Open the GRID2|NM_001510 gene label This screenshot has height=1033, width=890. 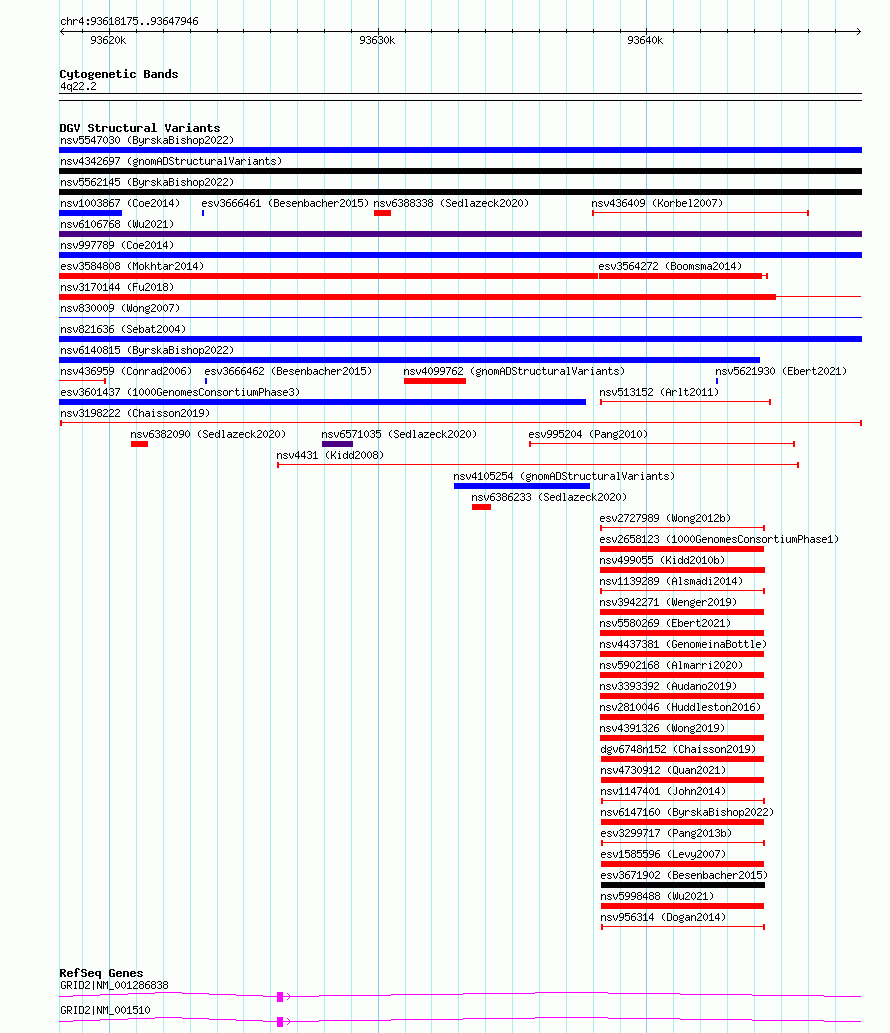click(x=105, y=1011)
